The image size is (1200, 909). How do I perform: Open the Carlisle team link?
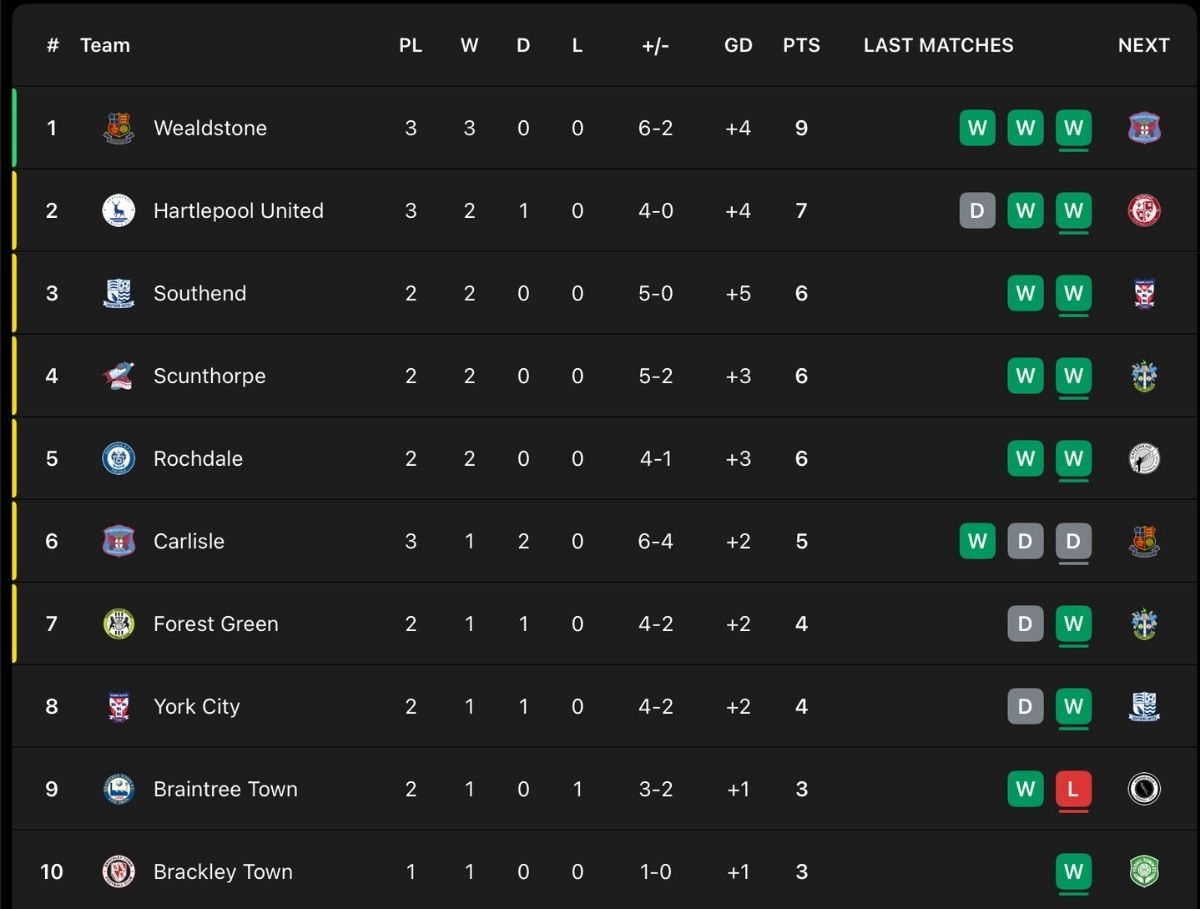click(189, 541)
